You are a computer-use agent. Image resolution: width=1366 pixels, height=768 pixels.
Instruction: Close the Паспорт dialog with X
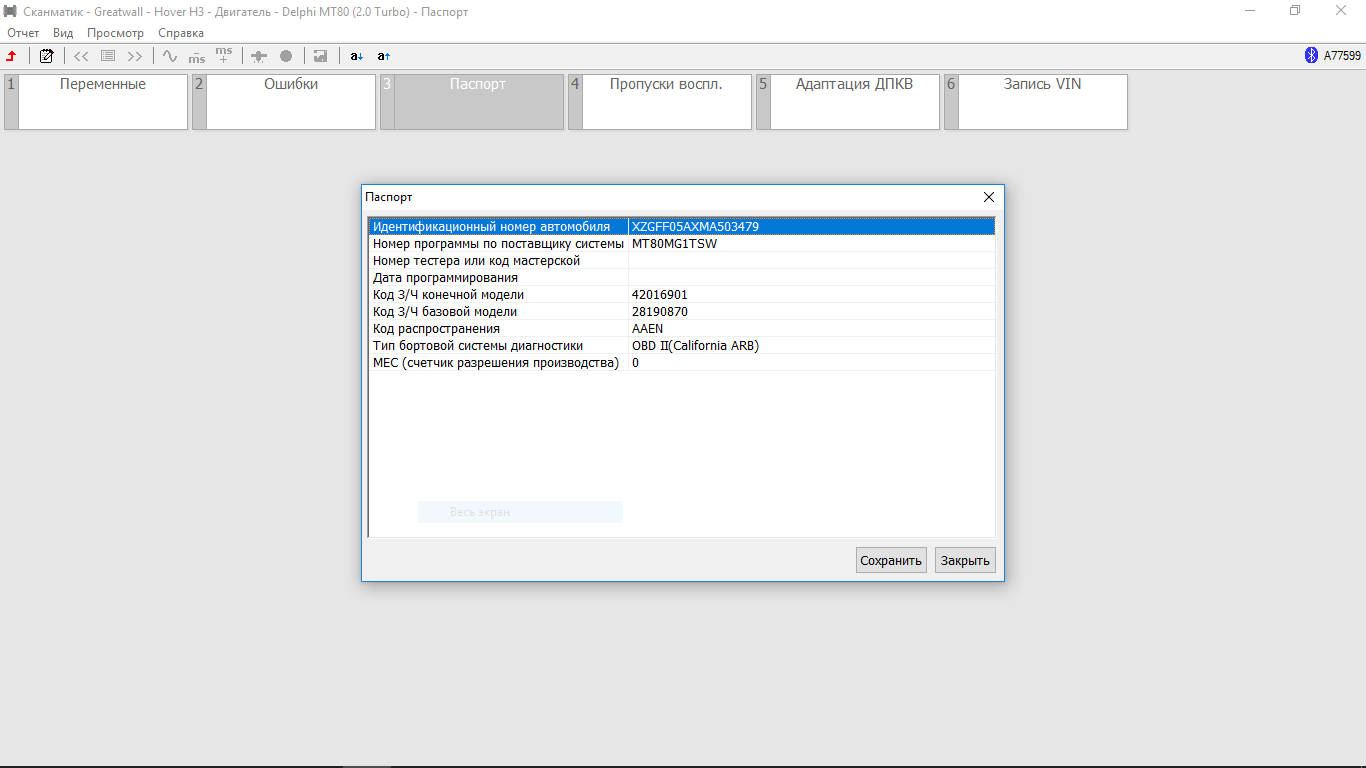click(989, 197)
